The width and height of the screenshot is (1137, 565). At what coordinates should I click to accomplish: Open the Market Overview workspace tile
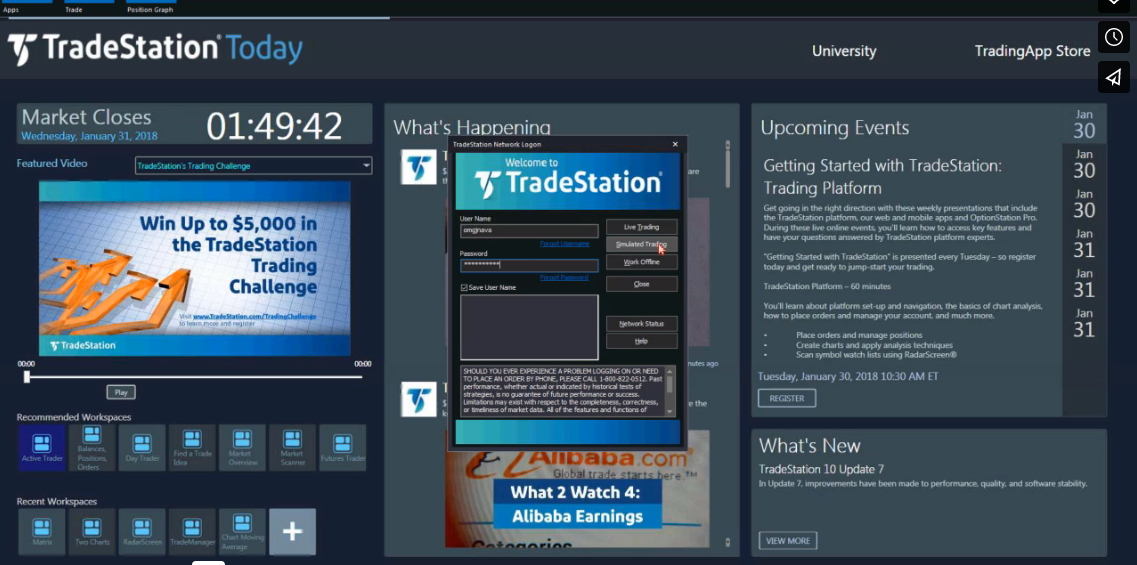pos(242,448)
